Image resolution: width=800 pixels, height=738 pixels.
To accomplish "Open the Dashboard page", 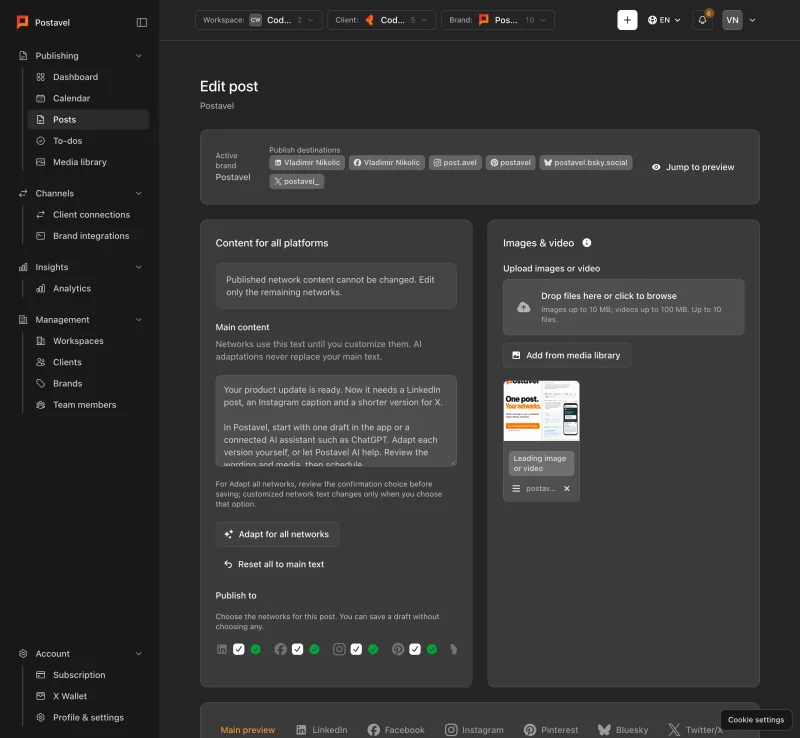I will click(x=75, y=77).
